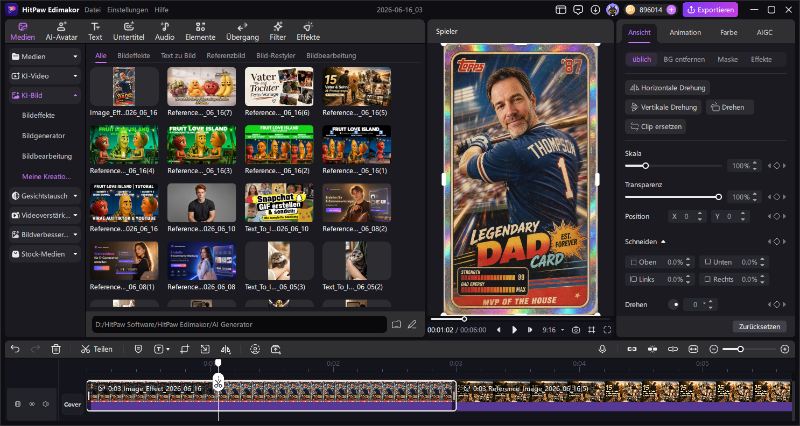Click the Cover button on timeline
The height and width of the screenshot is (426, 800).
pos(72,404)
